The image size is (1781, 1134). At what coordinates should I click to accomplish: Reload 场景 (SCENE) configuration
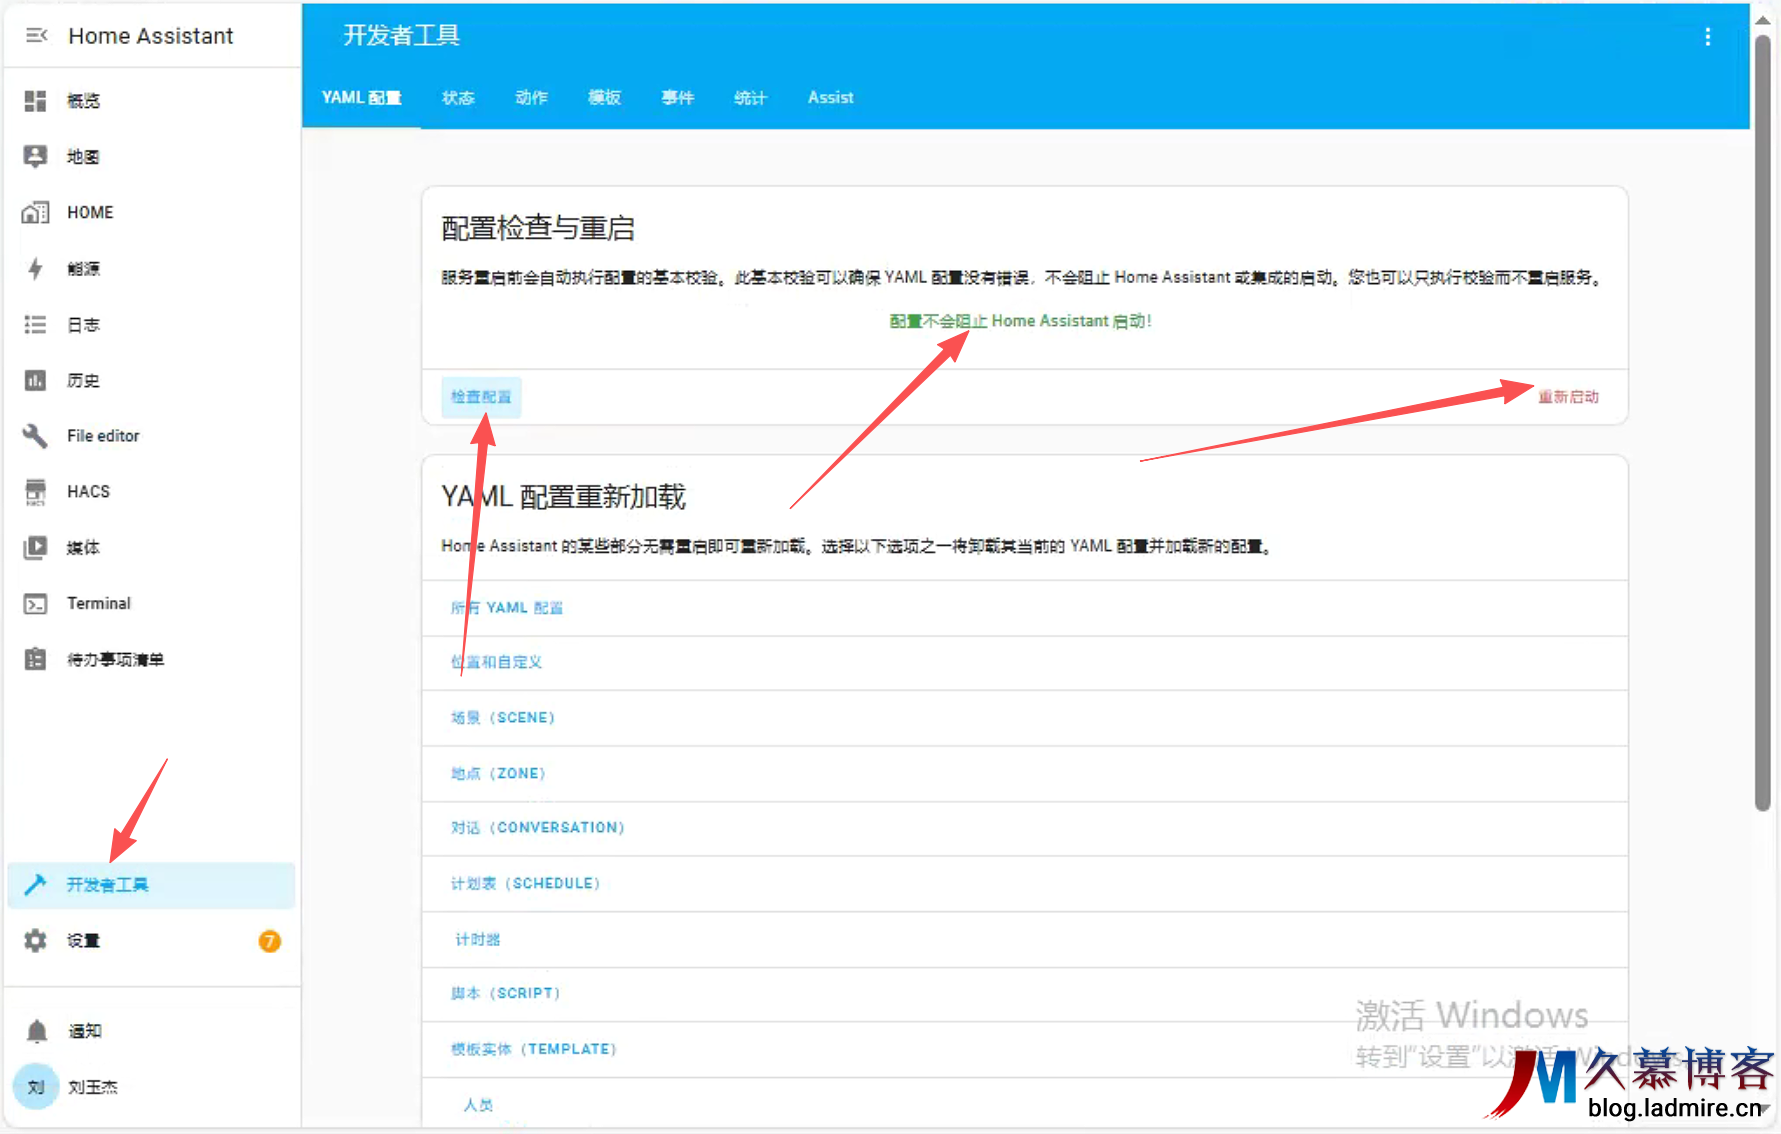[x=503, y=718]
